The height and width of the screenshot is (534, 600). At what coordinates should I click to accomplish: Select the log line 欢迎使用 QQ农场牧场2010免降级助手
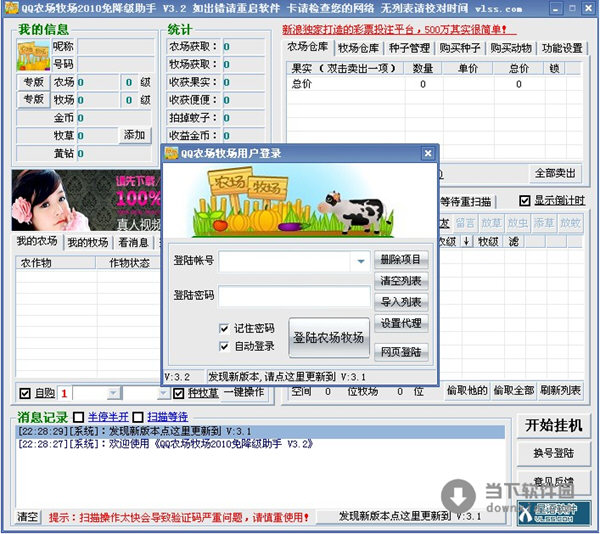pos(260,444)
